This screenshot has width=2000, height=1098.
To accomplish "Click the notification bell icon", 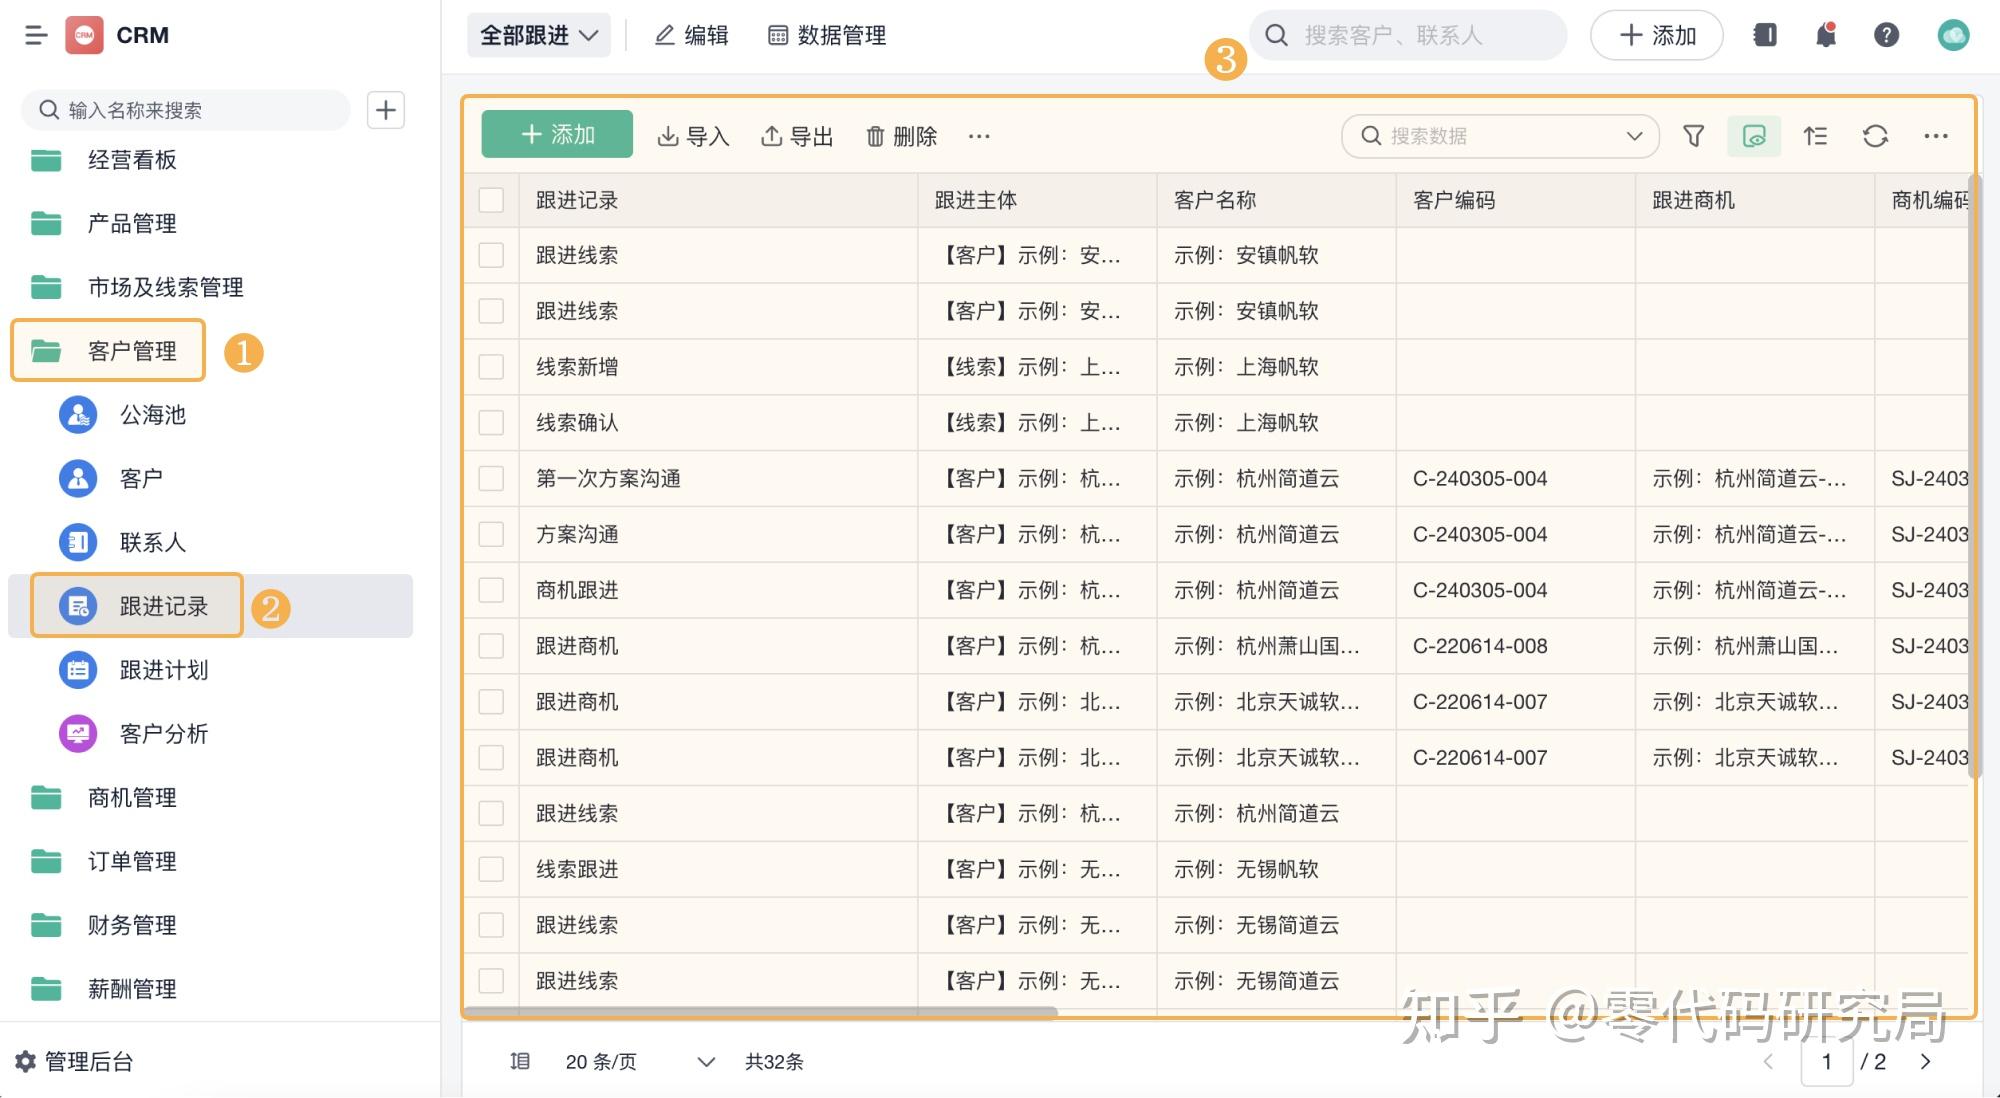I will [x=1825, y=35].
